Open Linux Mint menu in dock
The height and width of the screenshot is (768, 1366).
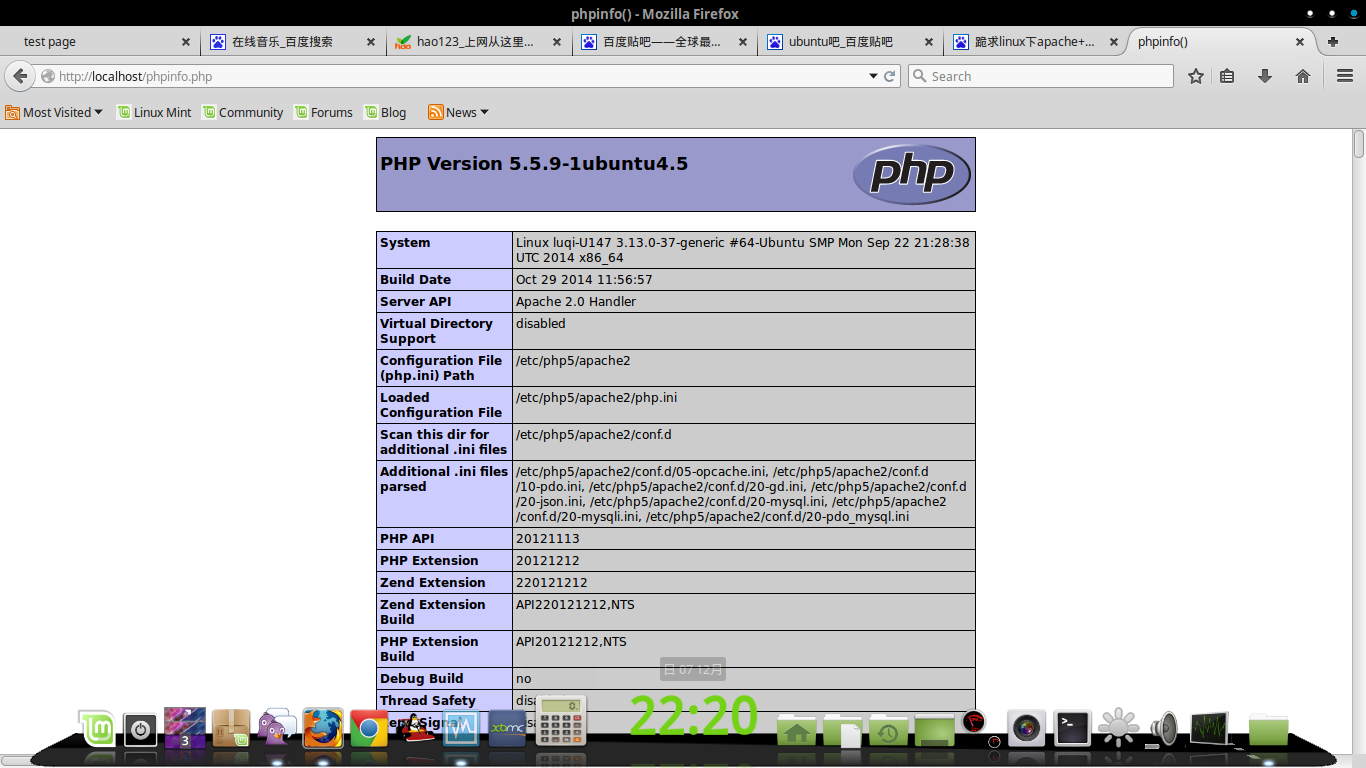point(98,728)
